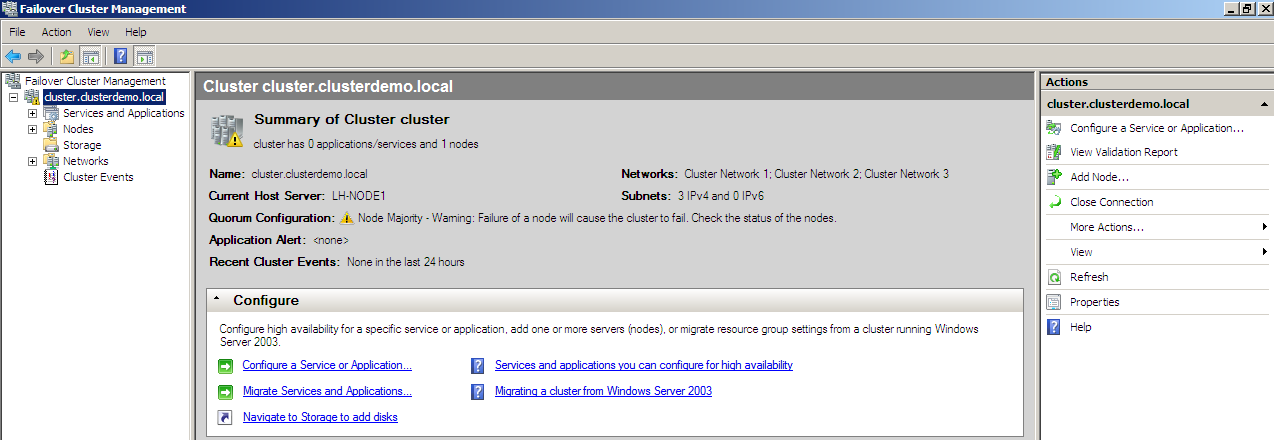Screen dimensions: 1274x440
Task: Open the Action menu
Action: click(56, 32)
